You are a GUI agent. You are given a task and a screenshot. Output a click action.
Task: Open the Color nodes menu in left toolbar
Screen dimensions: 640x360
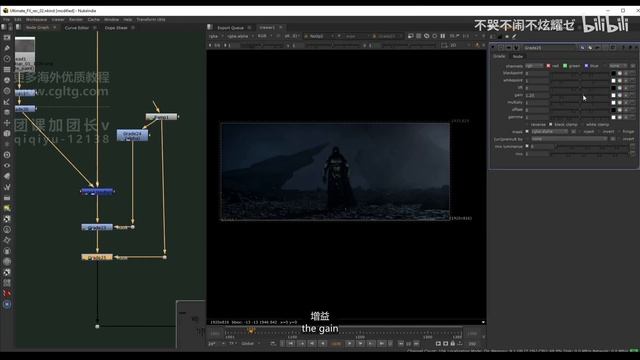7,80
